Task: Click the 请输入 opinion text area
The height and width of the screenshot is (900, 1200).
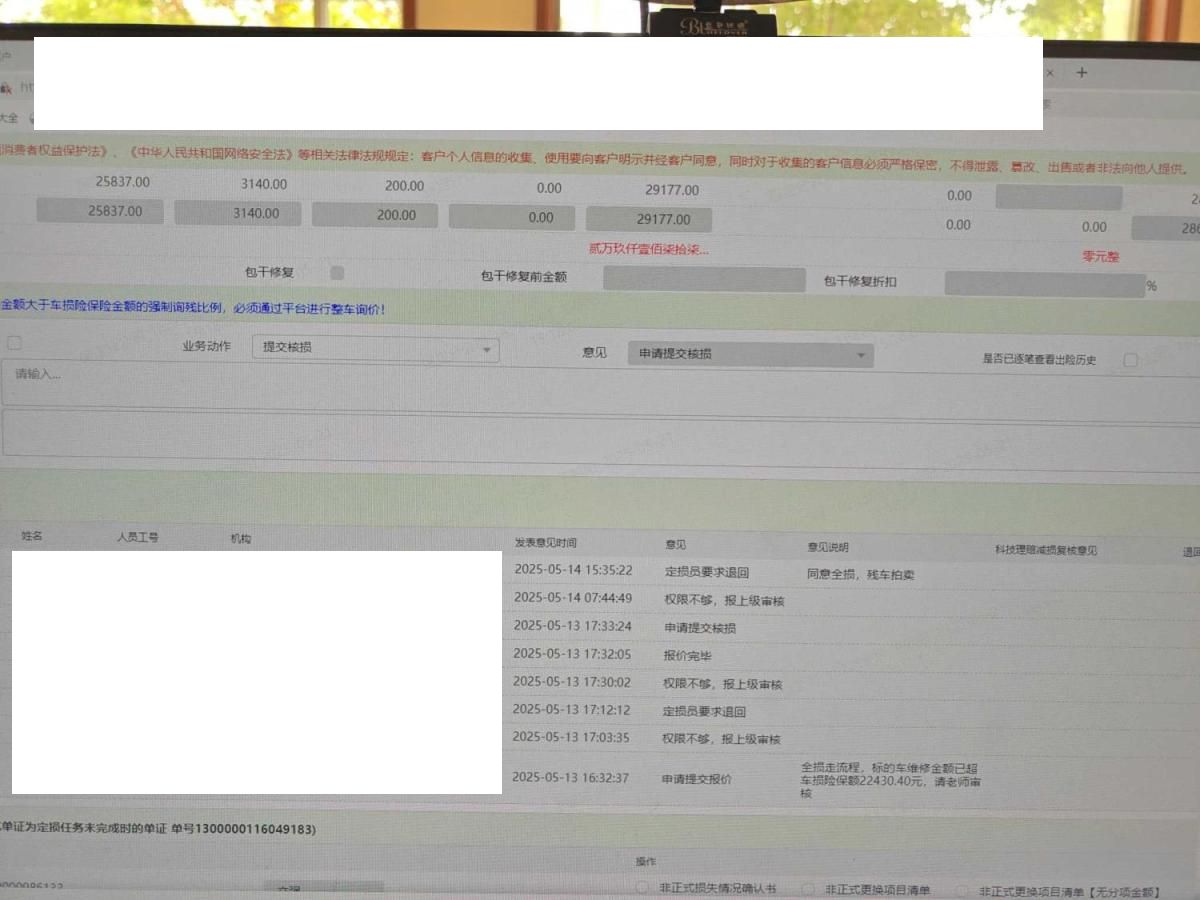Action: pyautogui.click(x=600, y=386)
